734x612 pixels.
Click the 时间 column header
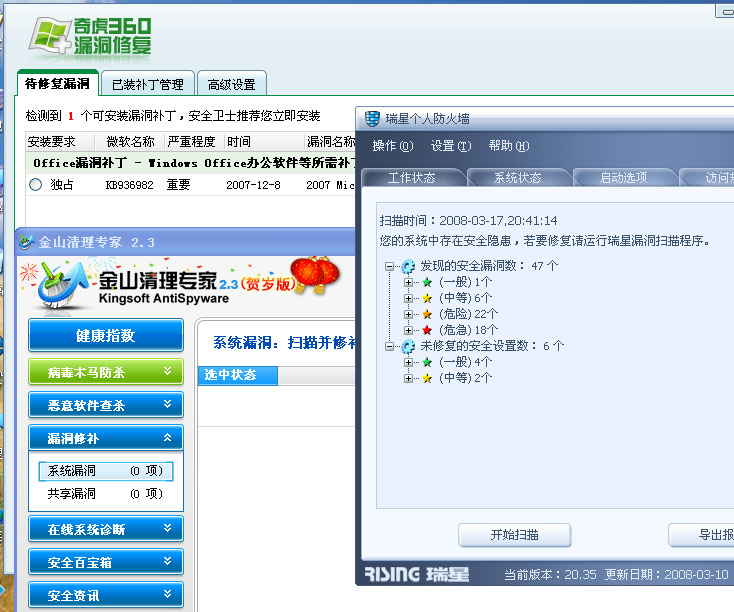[264, 141]
